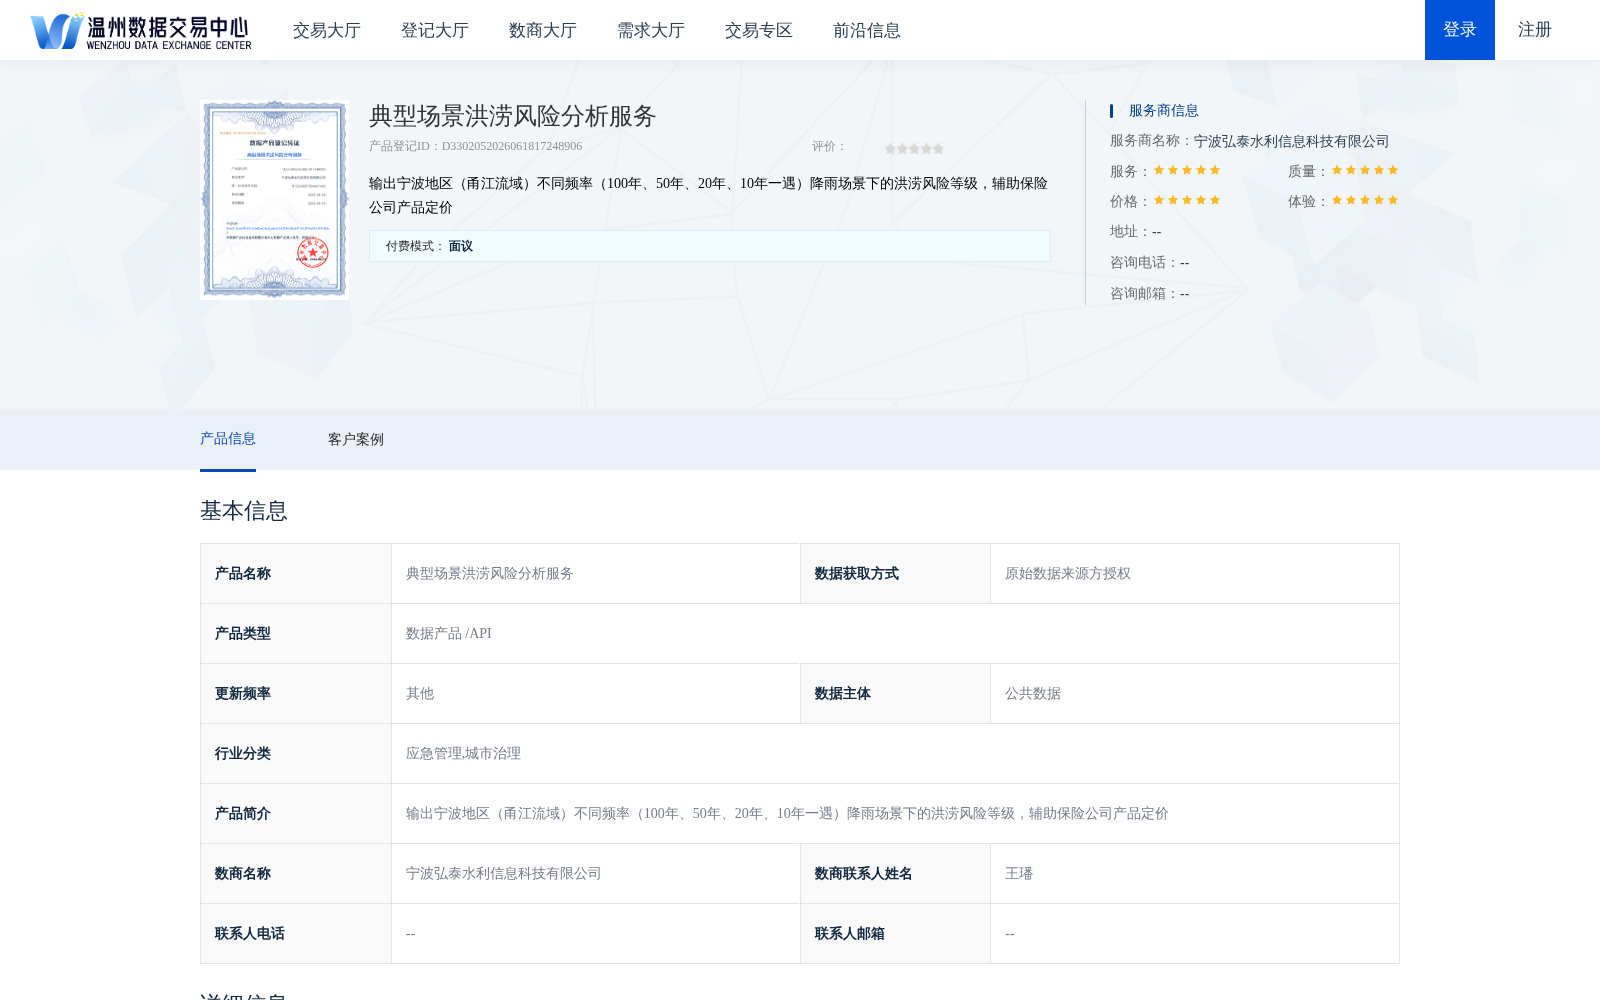Click the 数据产品 /API cell
Screen dimensions: 1600x1000
click(x=895, y=634)
